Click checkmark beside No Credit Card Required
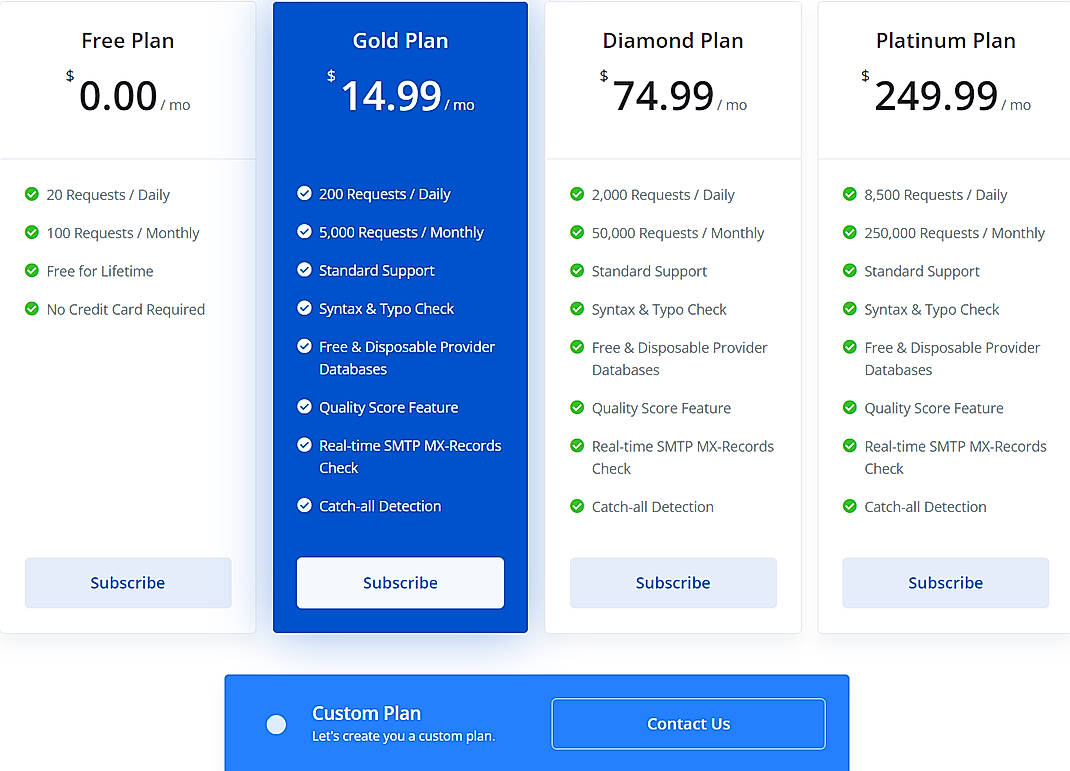The height and width of the screenshot is (771, 1070). (x=31, y=309)
